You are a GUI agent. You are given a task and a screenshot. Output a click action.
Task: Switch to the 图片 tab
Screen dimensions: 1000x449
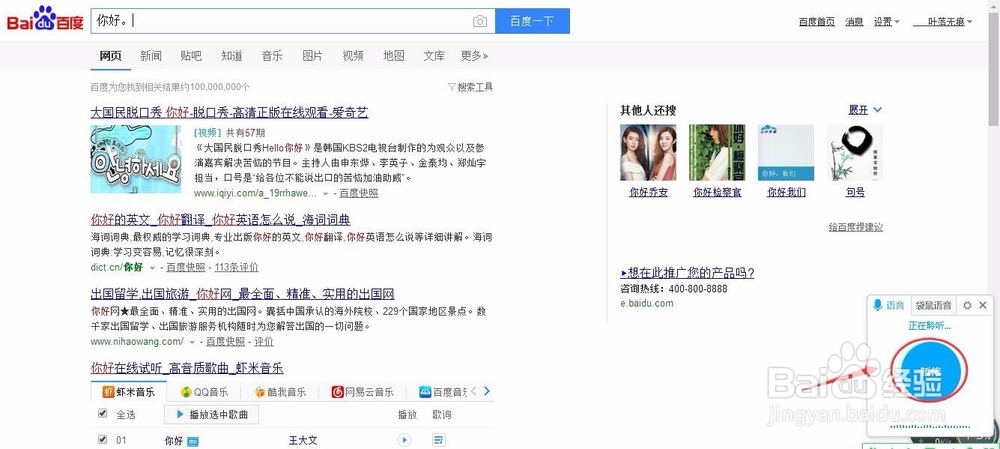tap(312, 56)
